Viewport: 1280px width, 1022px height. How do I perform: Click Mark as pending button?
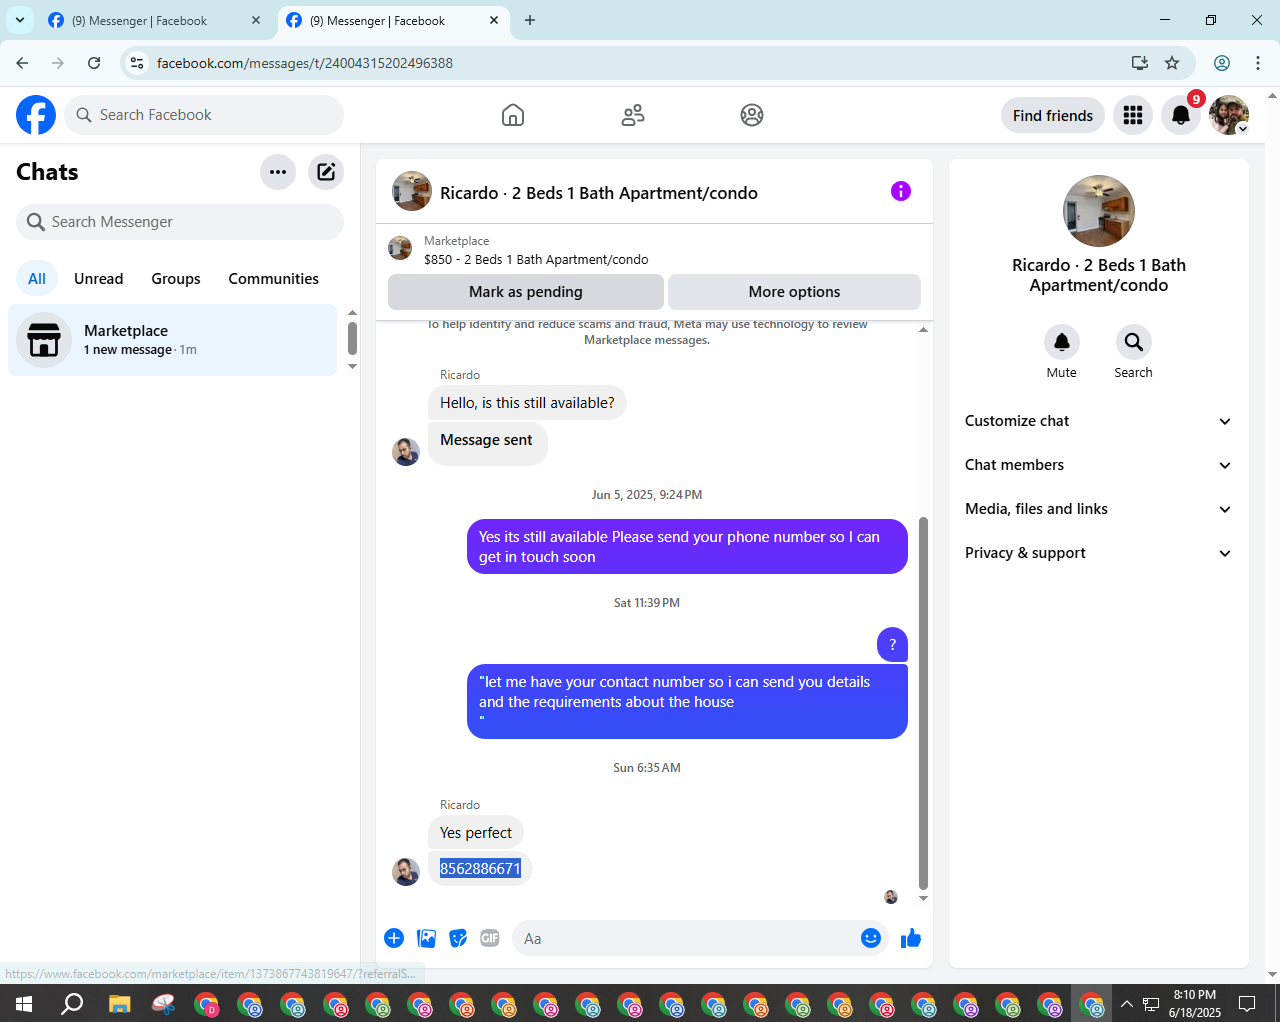click(526, 292)
